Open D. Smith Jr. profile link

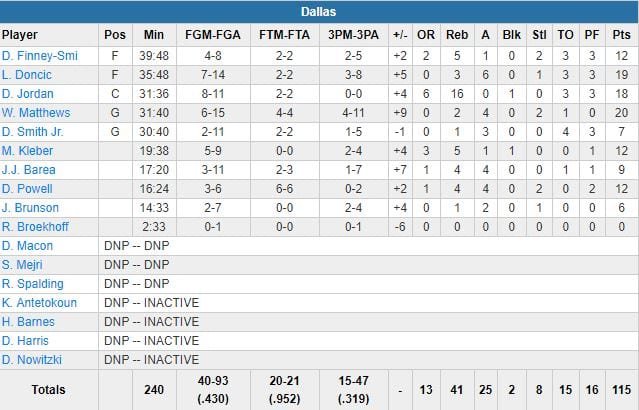34,132
